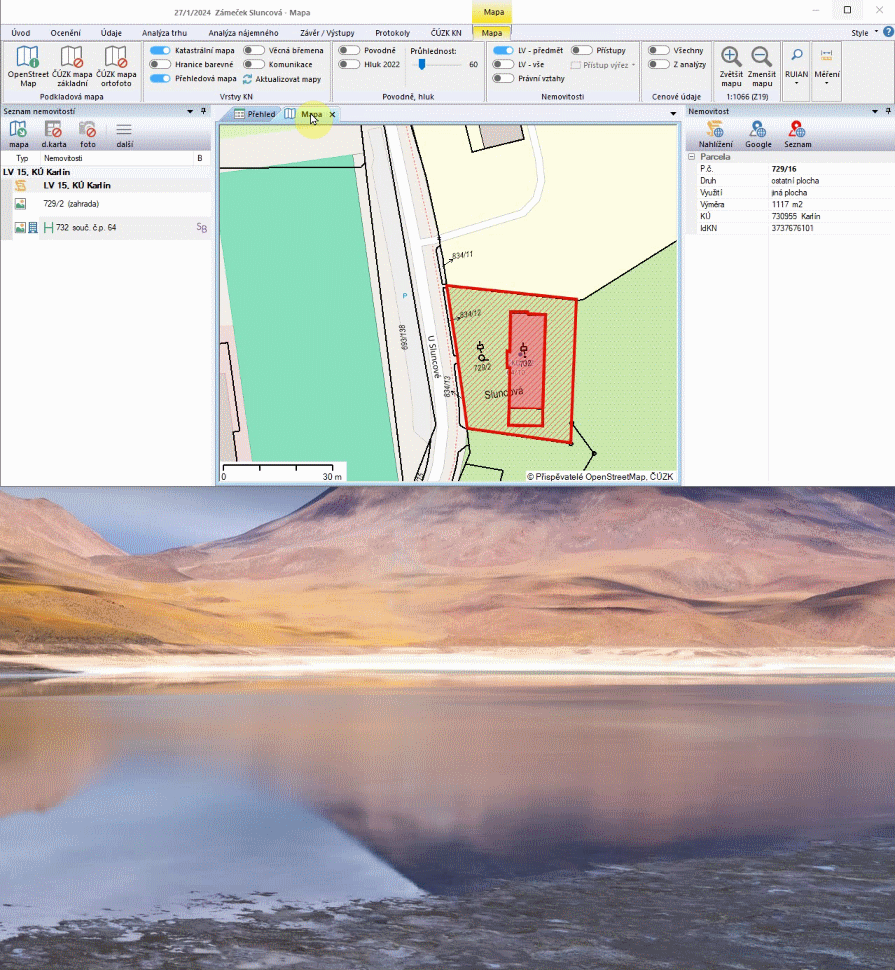
Task: Adjust the Průhlednost slider
Action: pyautogui.click(x=422, y=64)
